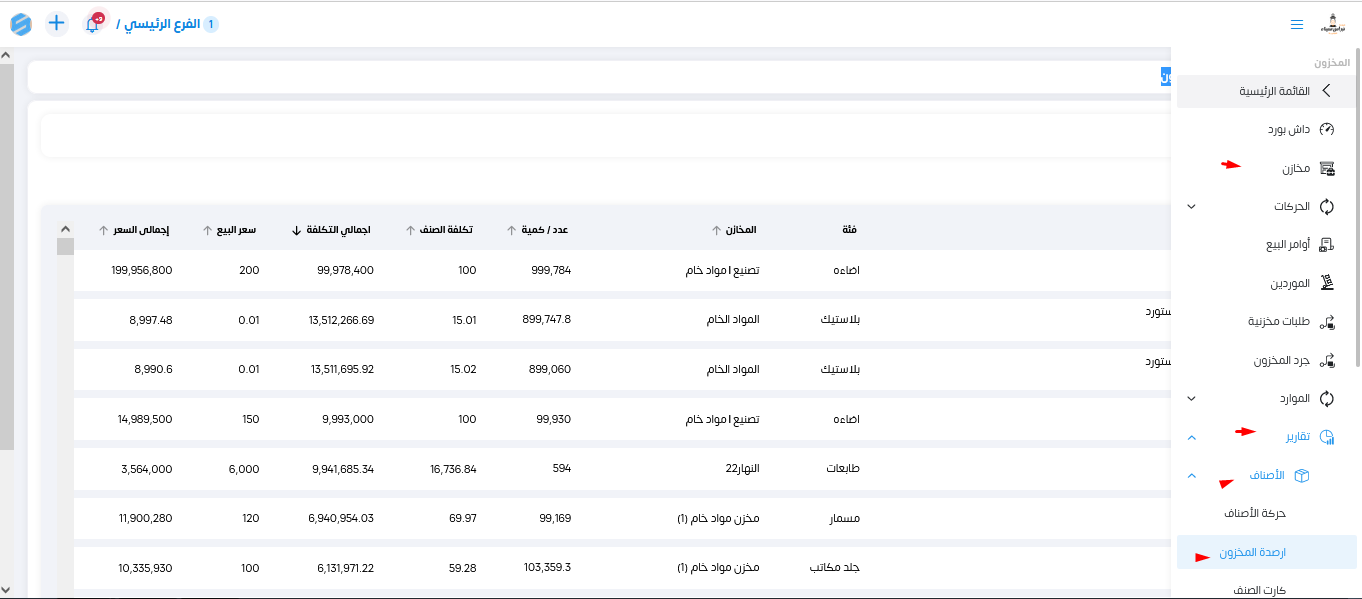Open حركة الأصناف report
Screen dimensions: 1362x599
pyautogui.click(x=1254, y=513)
